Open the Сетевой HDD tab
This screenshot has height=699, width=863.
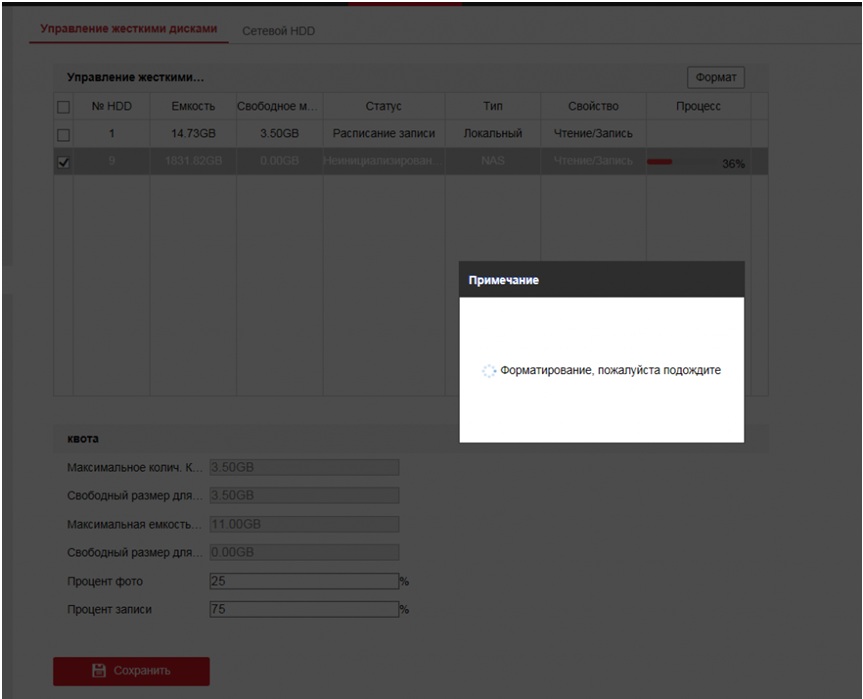click(278, 31)
